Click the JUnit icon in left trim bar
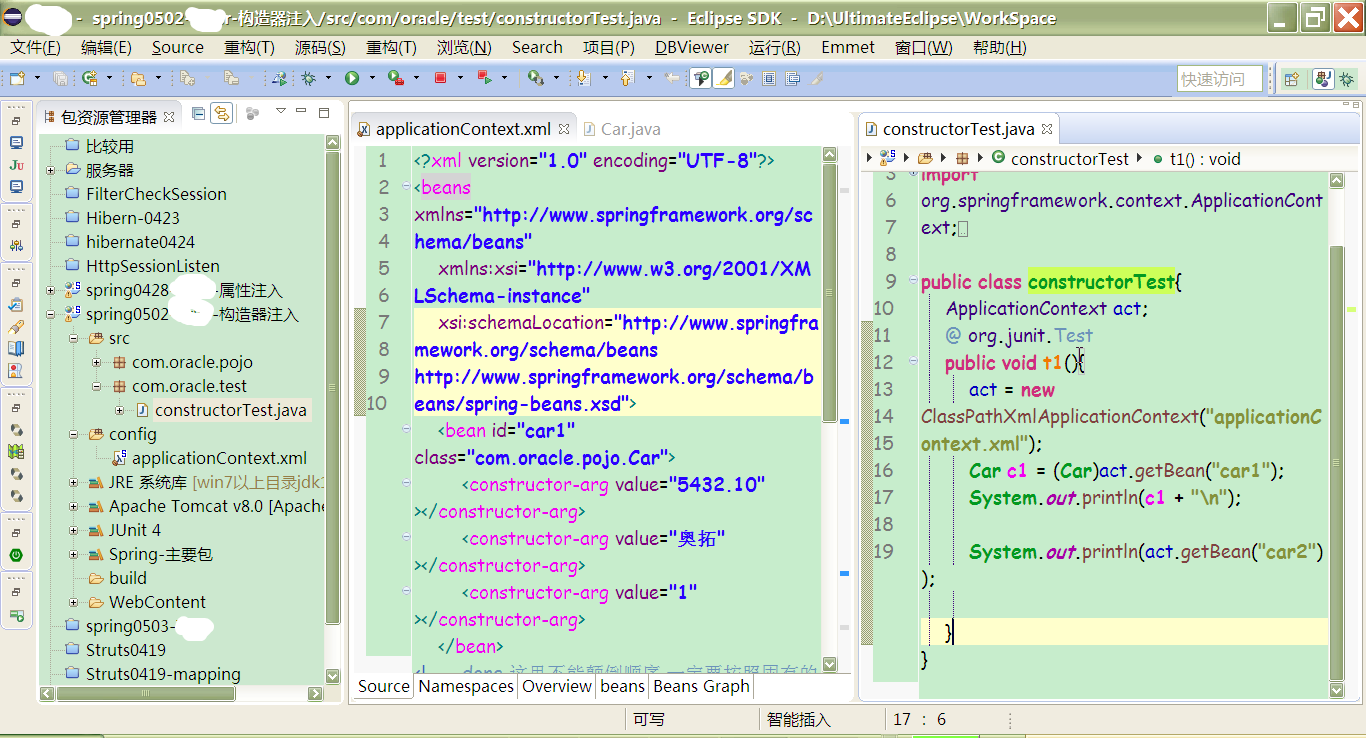 [x=16, y=165]
